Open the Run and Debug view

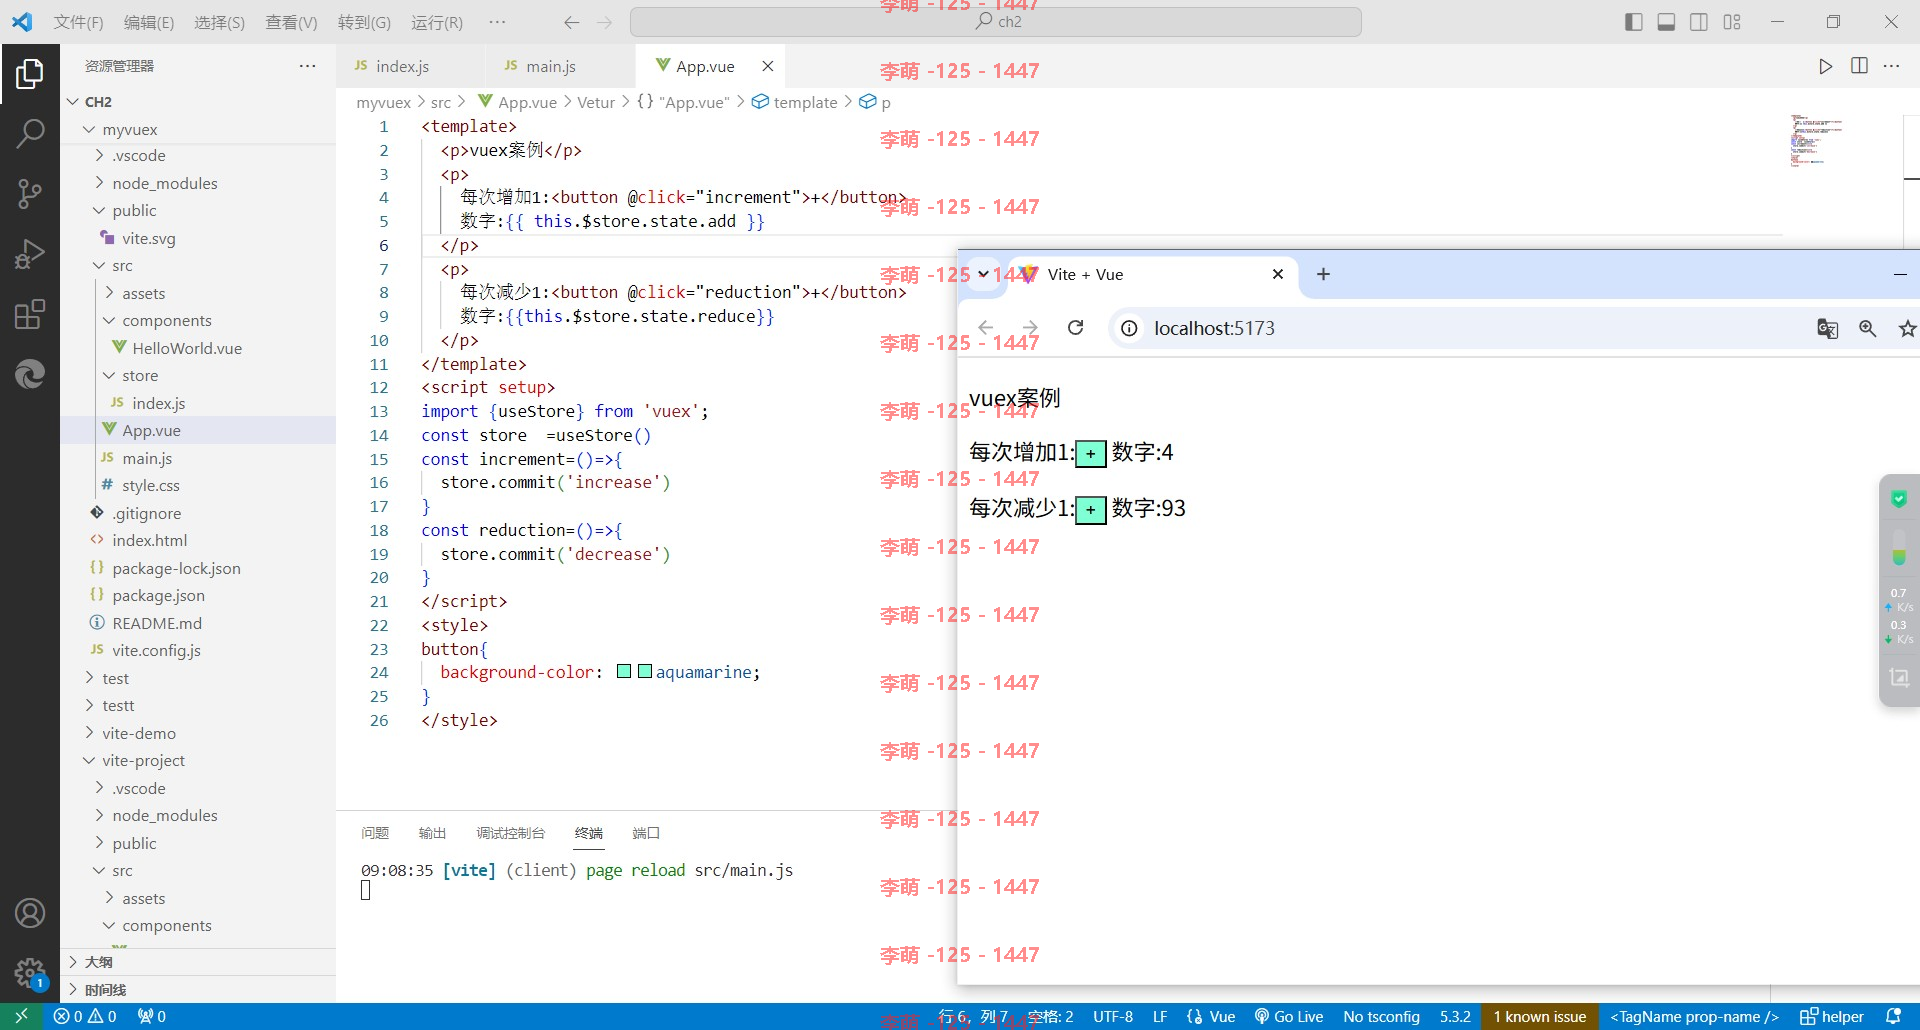(x=30, y=254)
